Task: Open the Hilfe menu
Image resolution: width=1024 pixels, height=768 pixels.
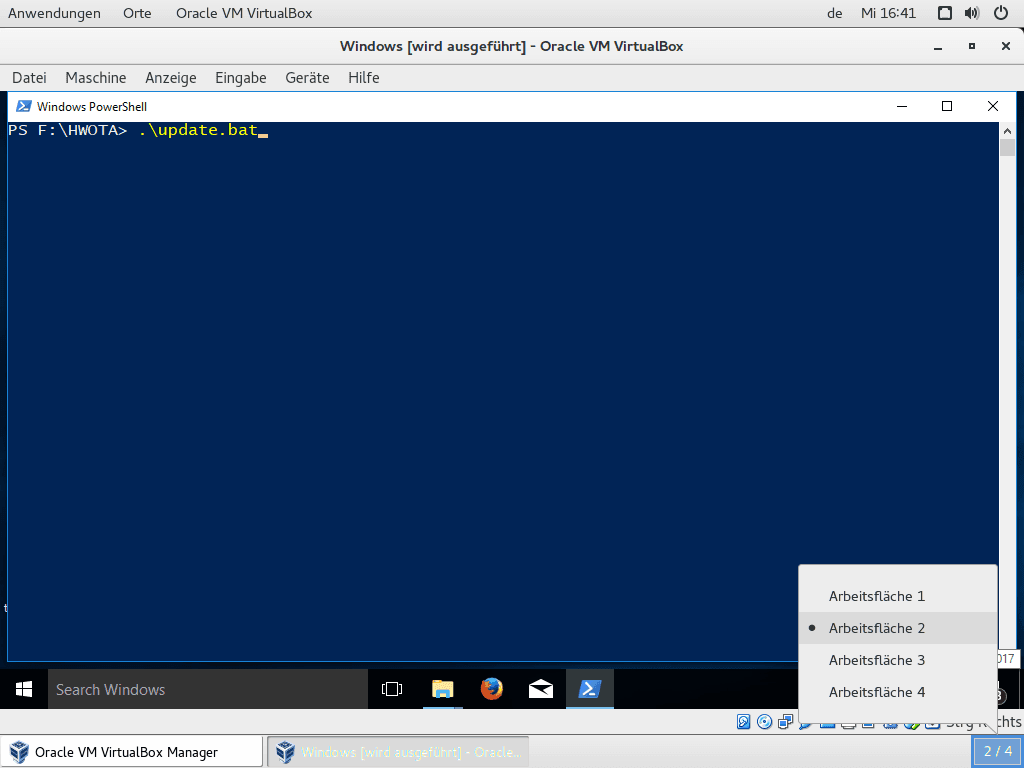Action: click(x=364, y=78)
